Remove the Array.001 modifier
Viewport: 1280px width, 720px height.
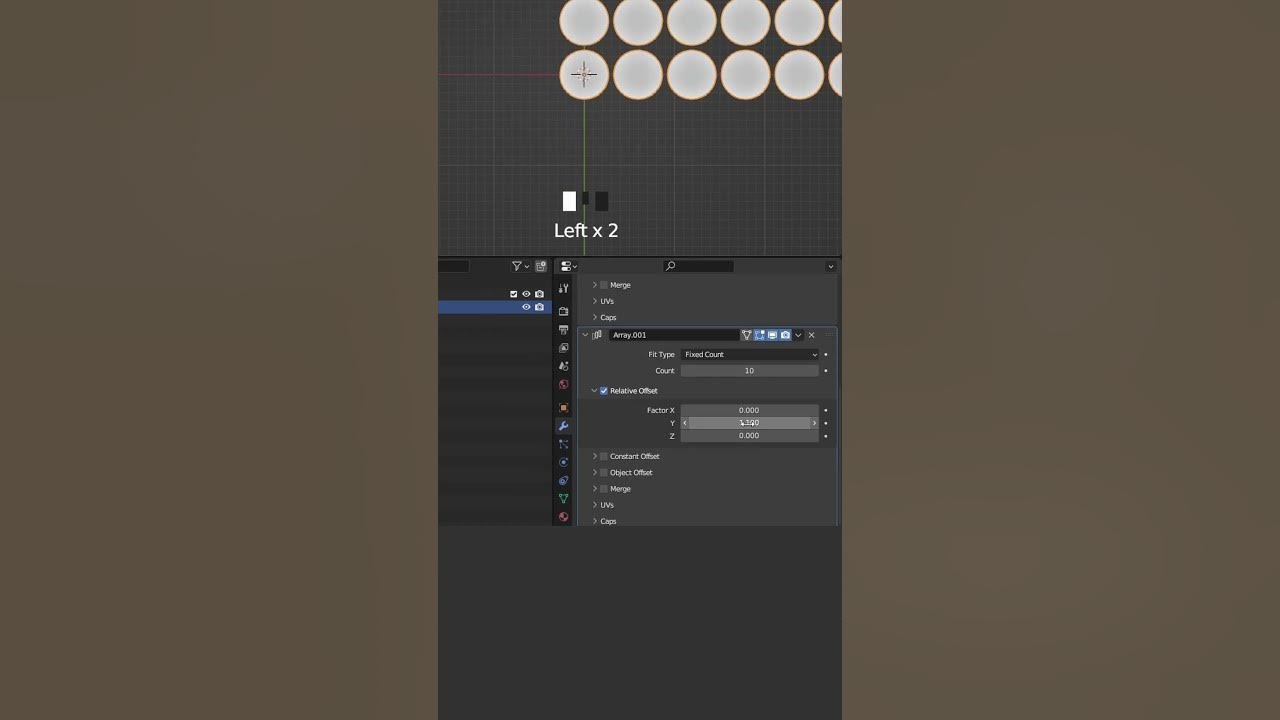(811, 335)
